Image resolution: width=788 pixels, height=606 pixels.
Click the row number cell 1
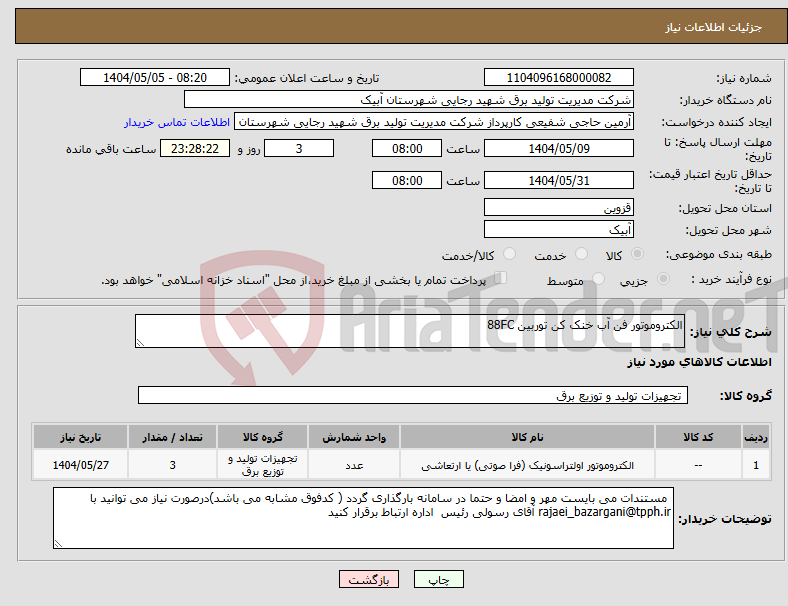point(755,465)
